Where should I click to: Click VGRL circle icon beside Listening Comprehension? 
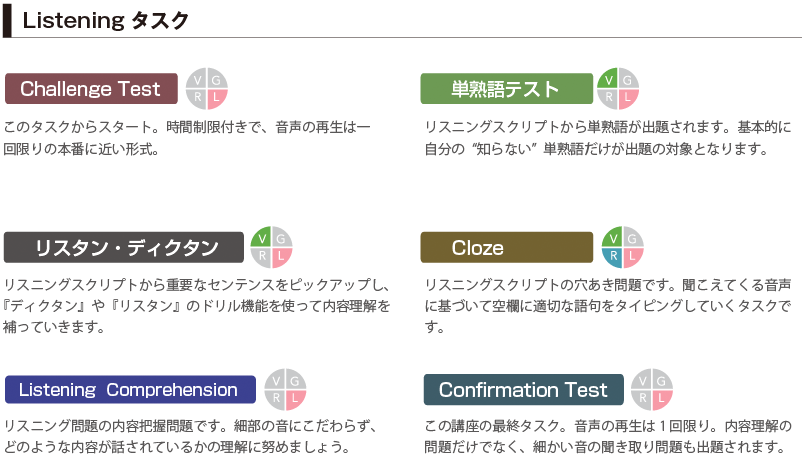point(285,390)
